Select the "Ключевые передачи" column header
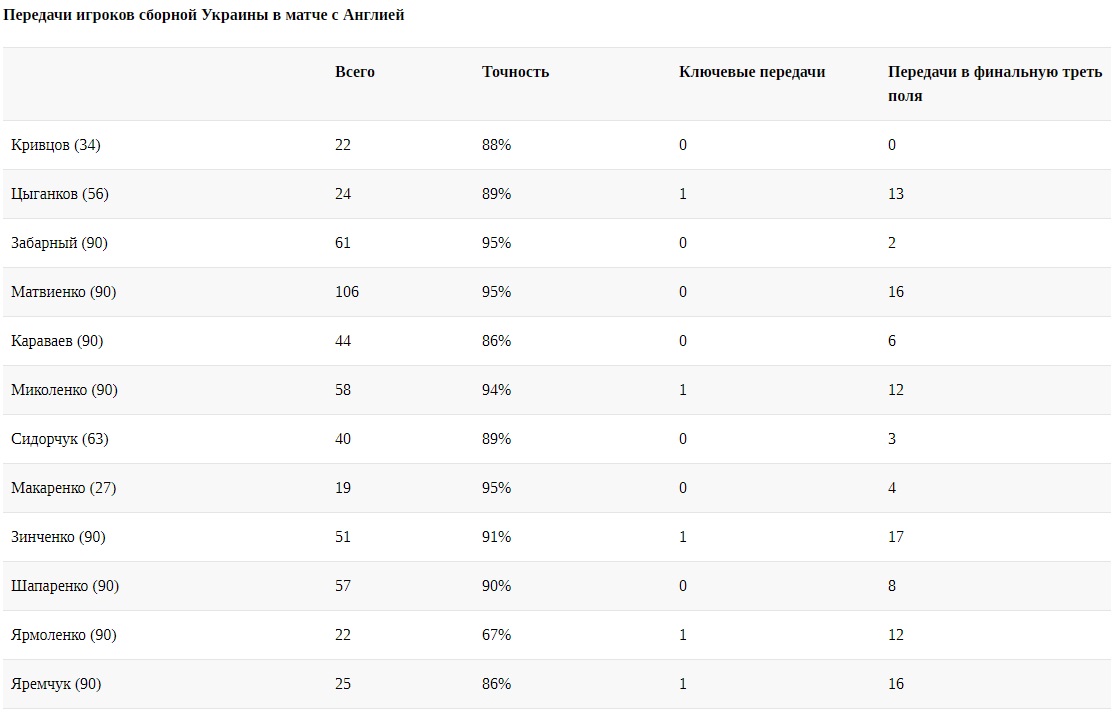 coord(752,72)
